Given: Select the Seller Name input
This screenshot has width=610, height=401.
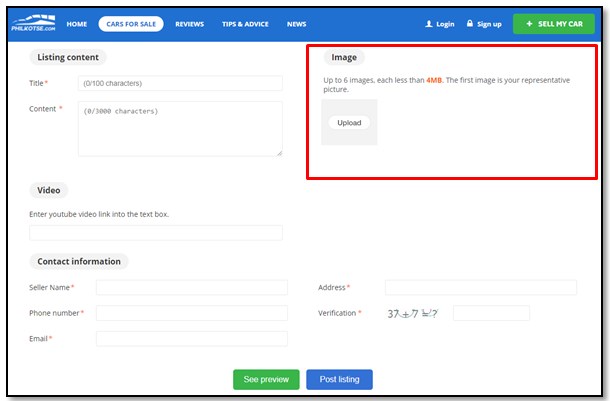Looking at the screenshot, I should 192,287.
